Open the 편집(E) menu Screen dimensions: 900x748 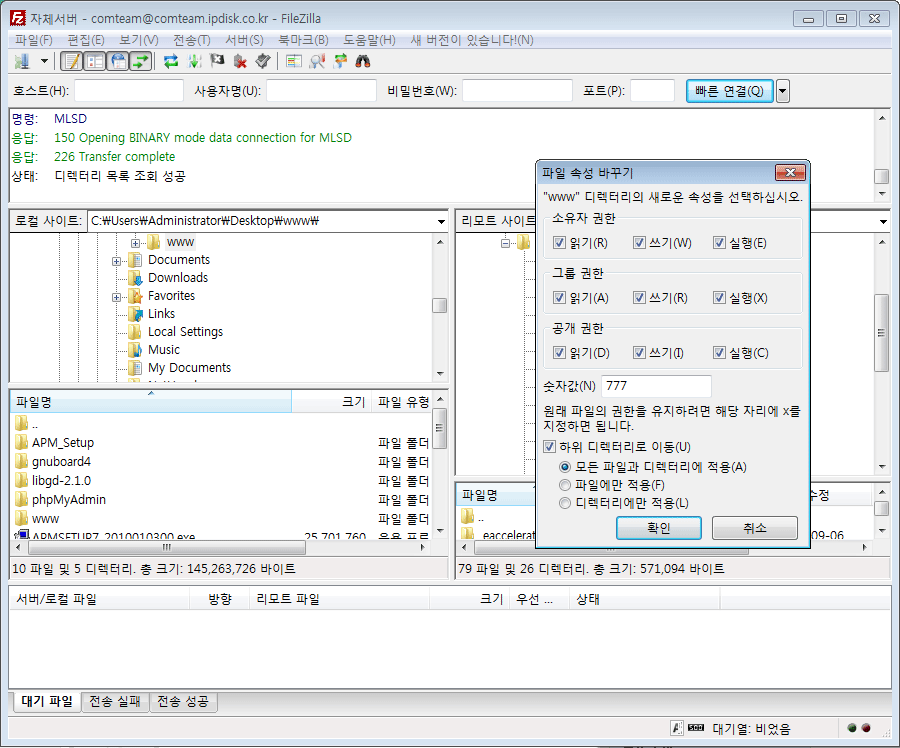[86, 40]
